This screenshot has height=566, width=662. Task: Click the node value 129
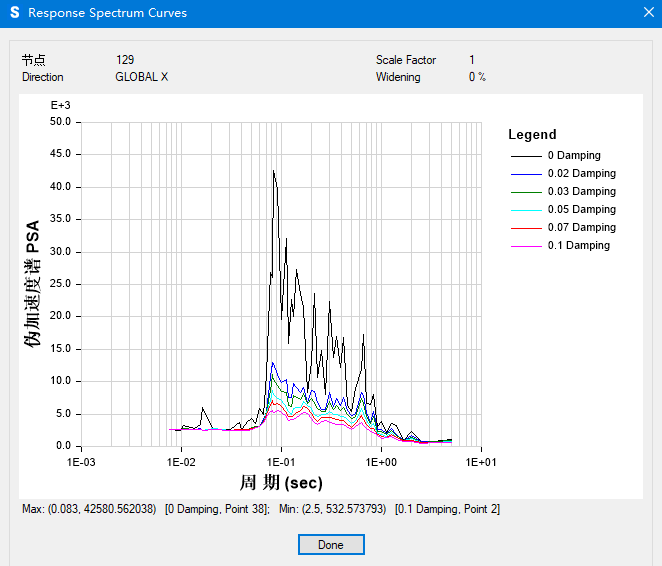pos(125,60)
